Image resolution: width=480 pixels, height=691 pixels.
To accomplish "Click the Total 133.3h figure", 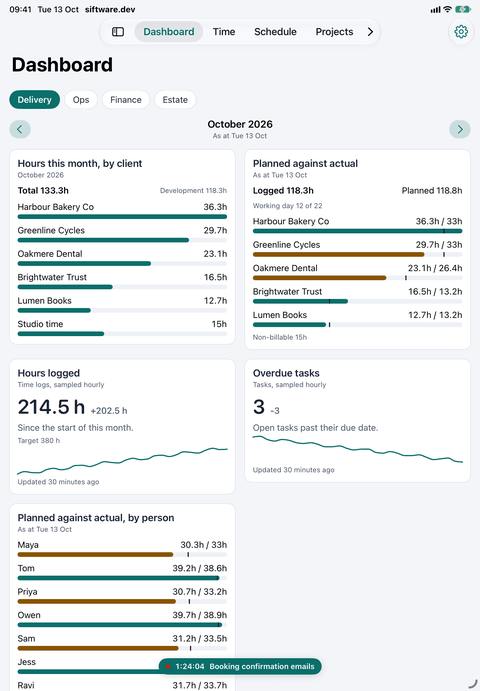I will [43, 190].
